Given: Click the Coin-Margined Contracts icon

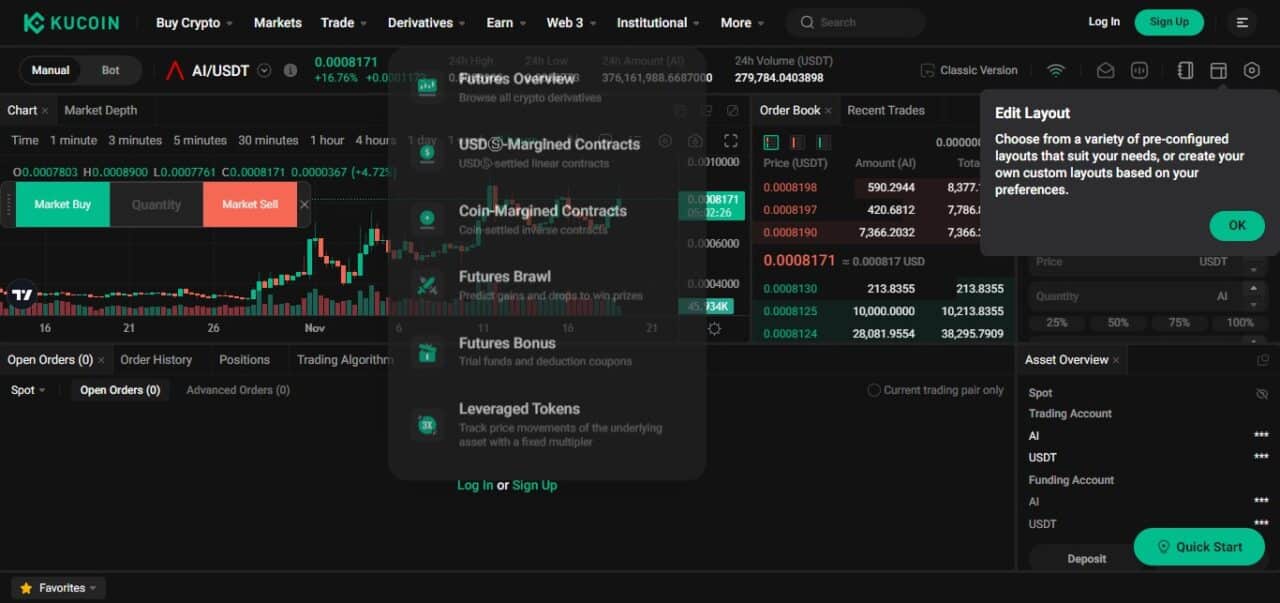Looking at the screenshot, I should [x=427, y=218].
